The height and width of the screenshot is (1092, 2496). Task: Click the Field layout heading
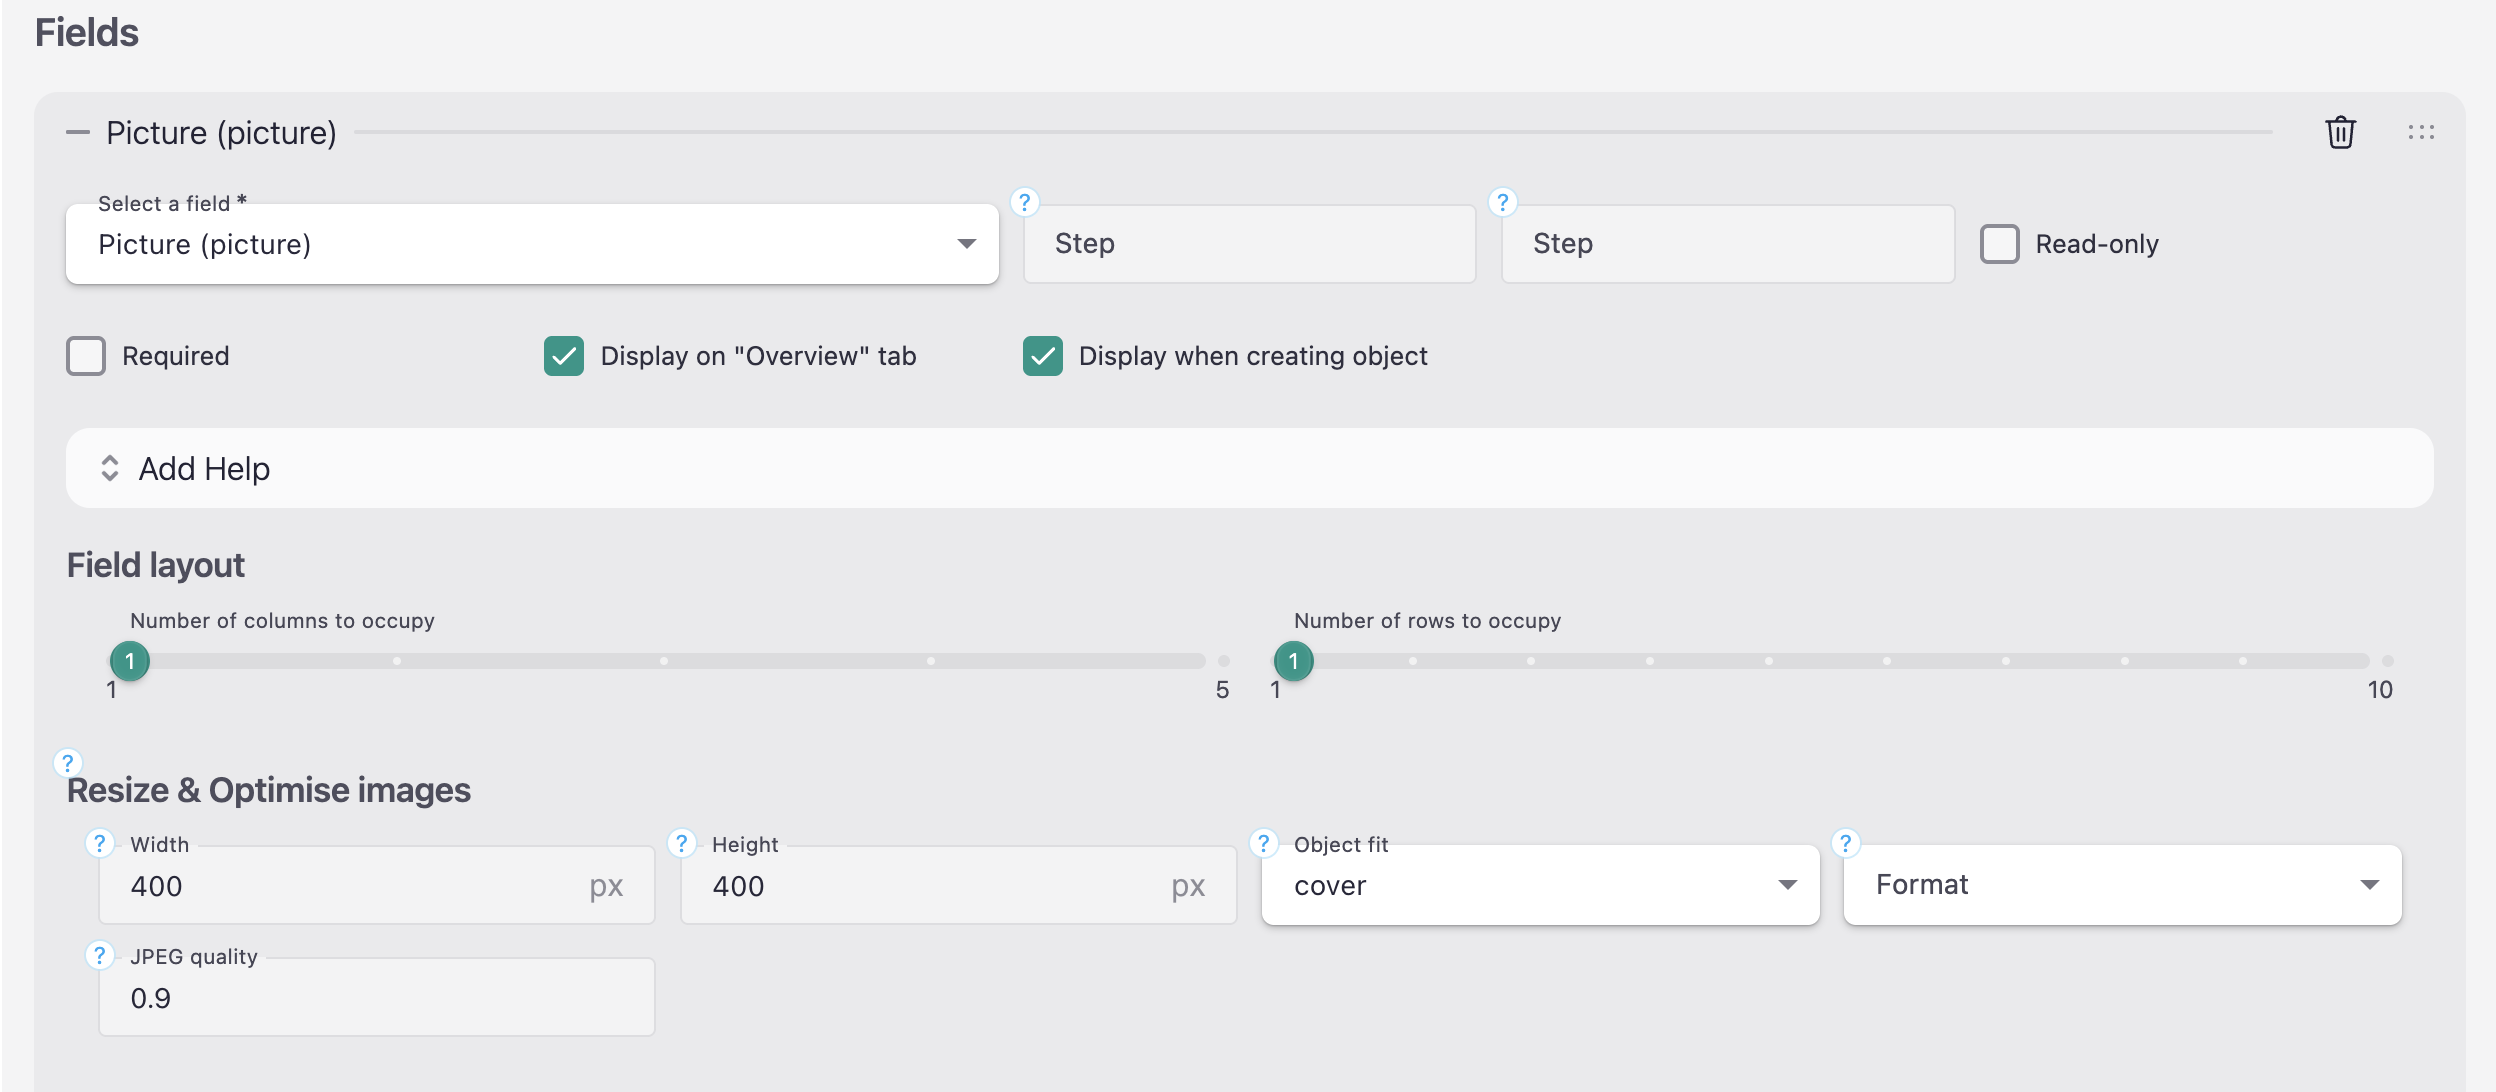[x=156, y=566]
